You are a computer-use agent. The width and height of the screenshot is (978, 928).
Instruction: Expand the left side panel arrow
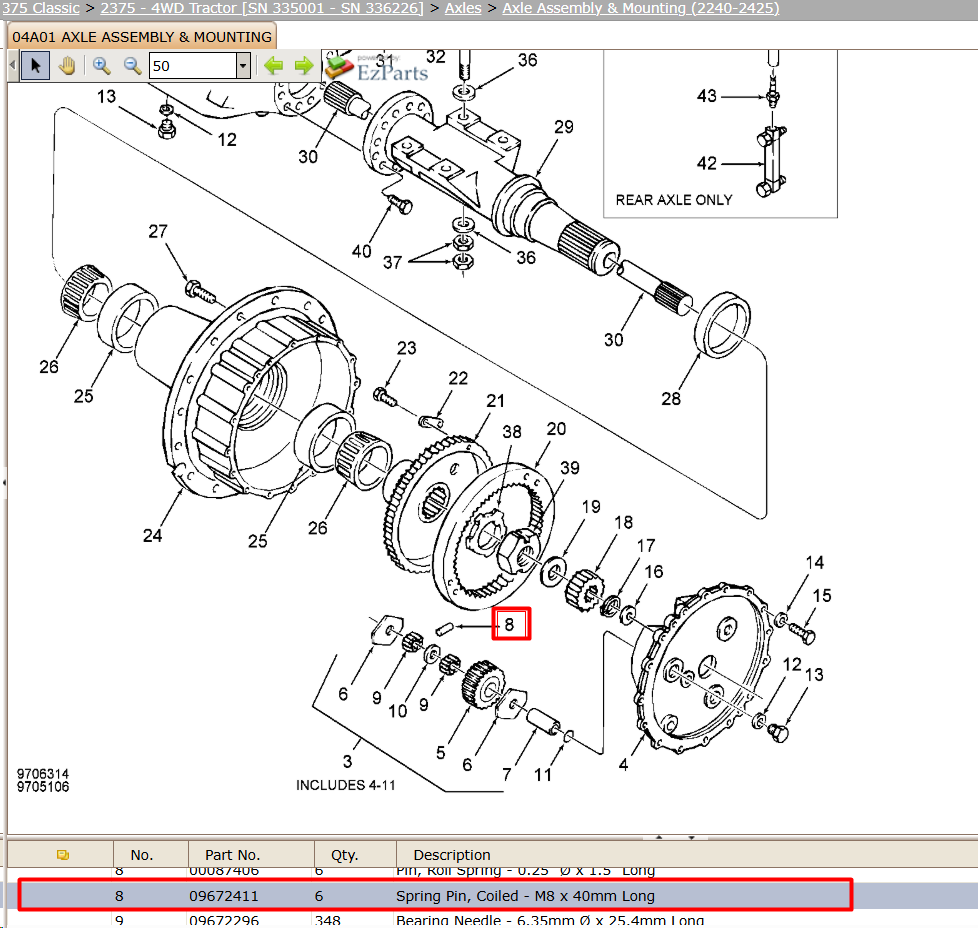[4, 482]
